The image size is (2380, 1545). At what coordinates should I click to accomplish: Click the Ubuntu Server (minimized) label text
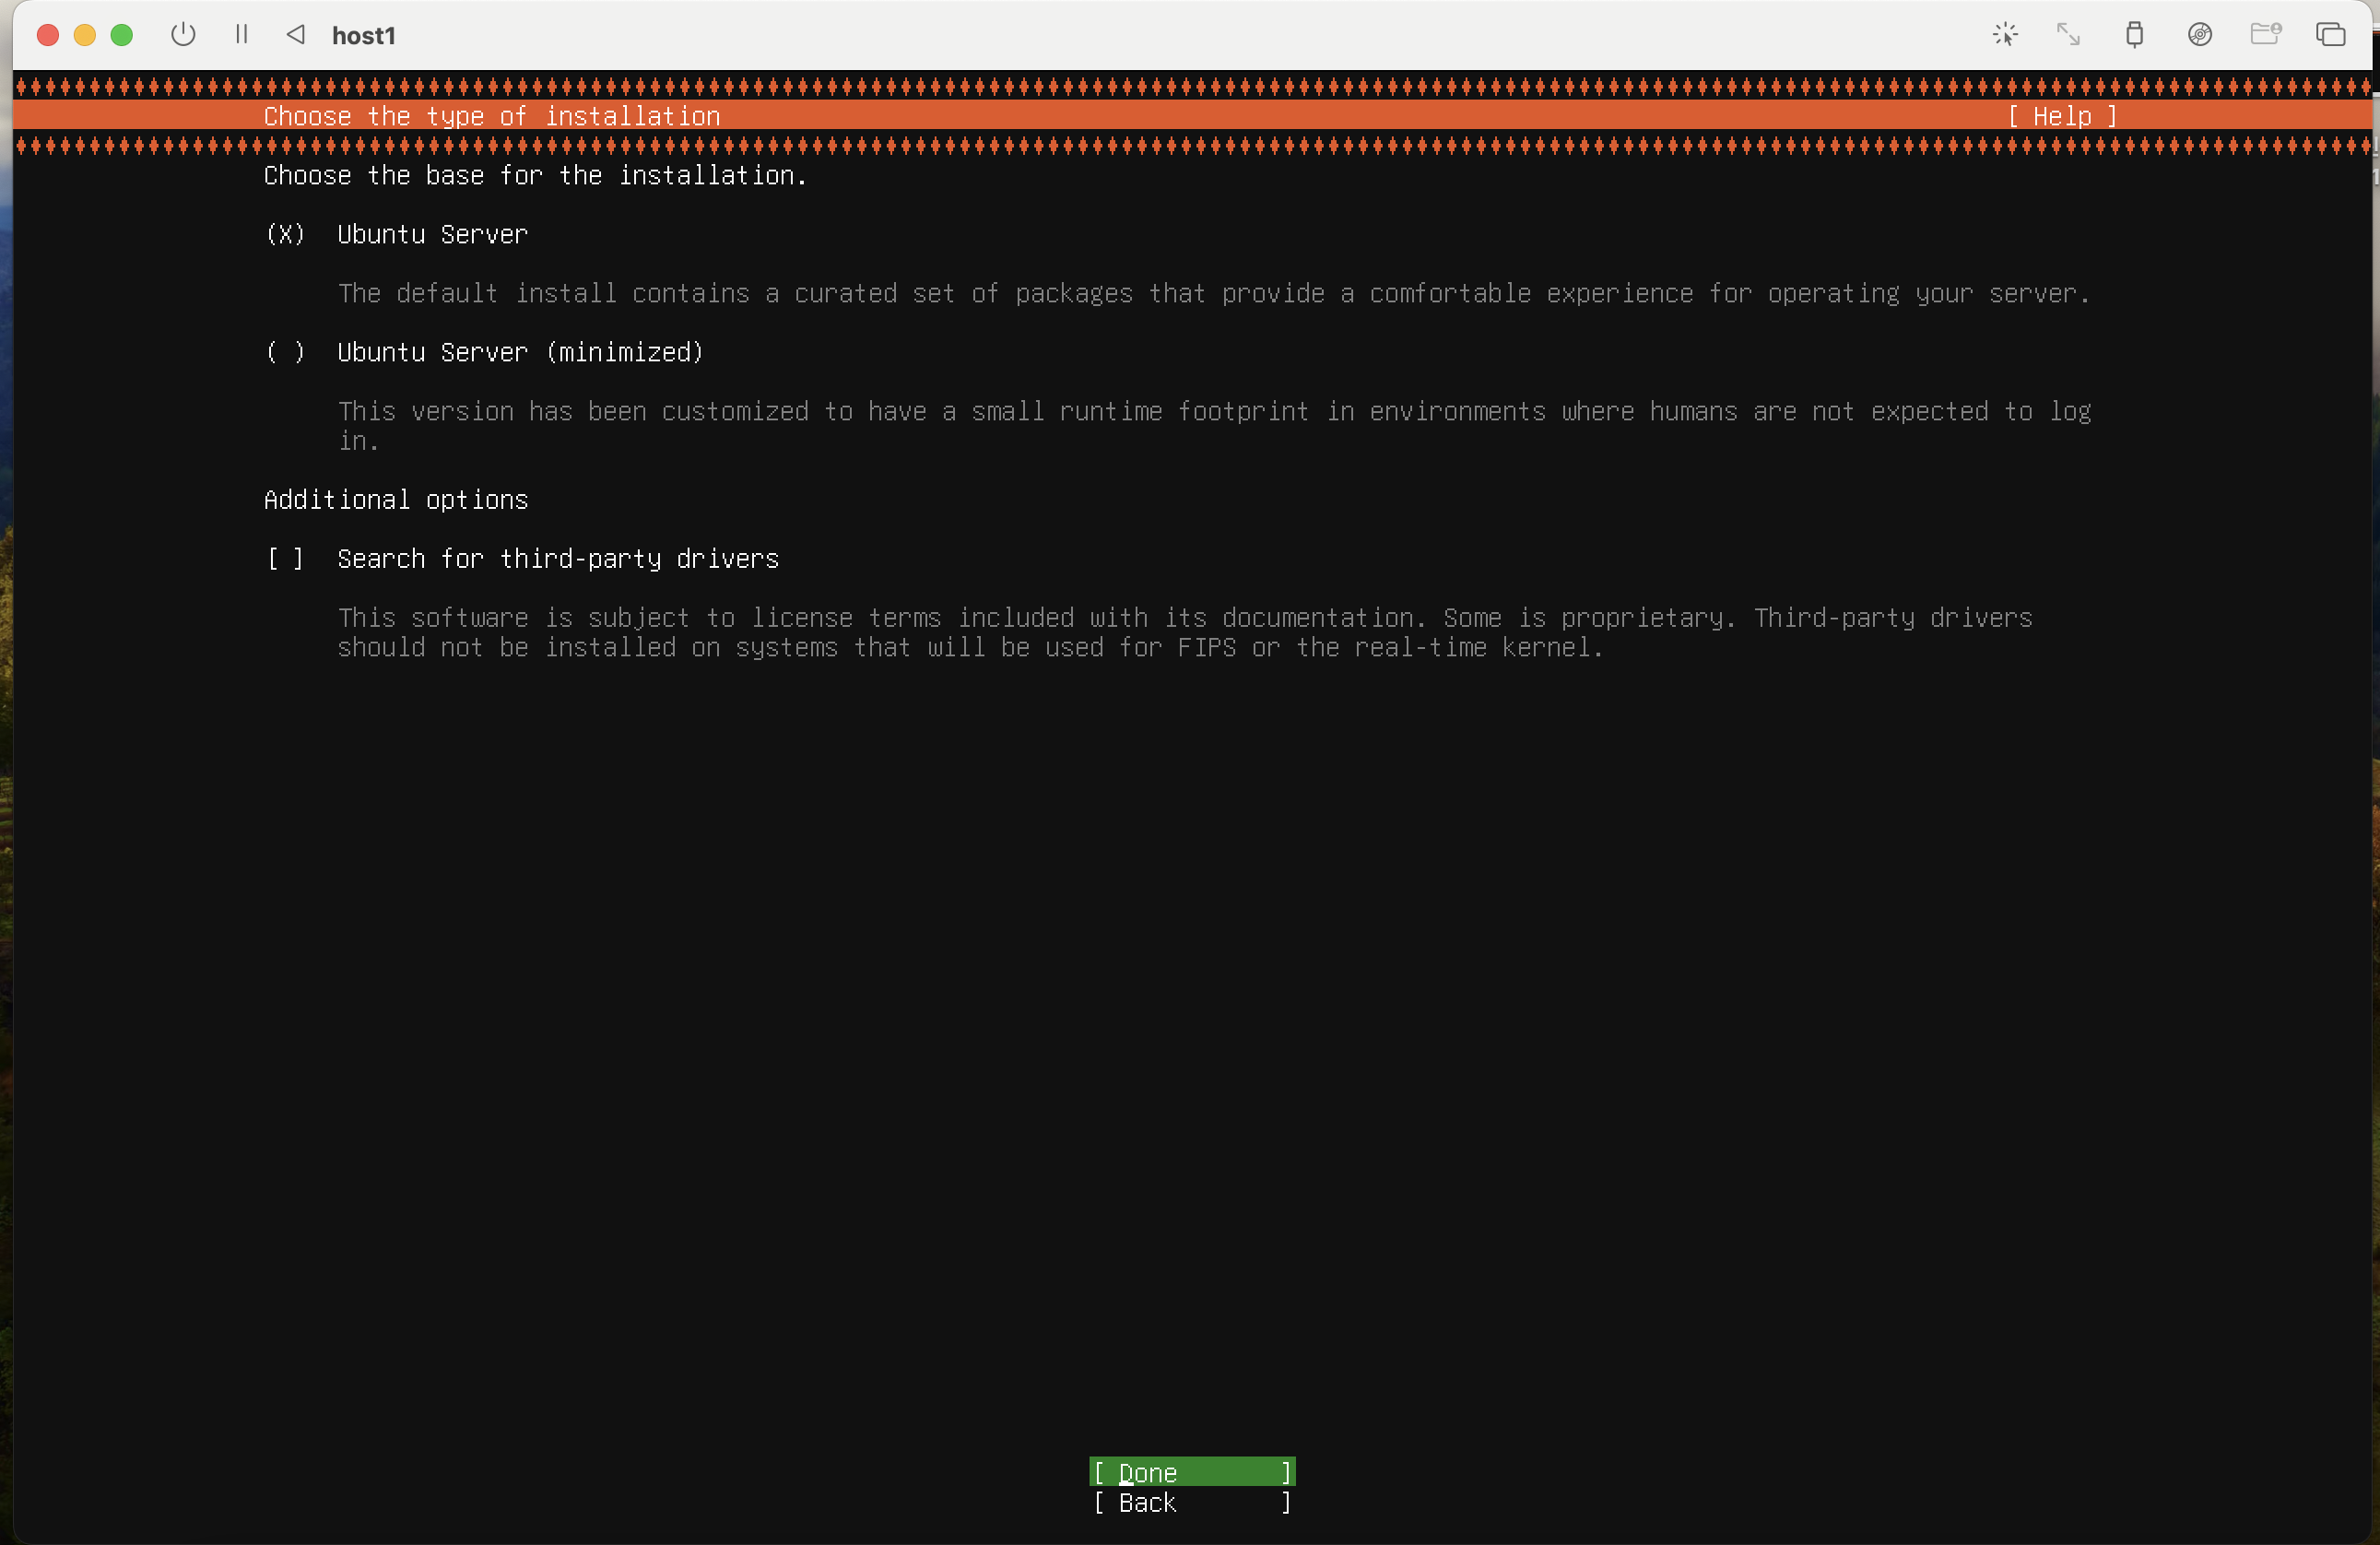520,352
